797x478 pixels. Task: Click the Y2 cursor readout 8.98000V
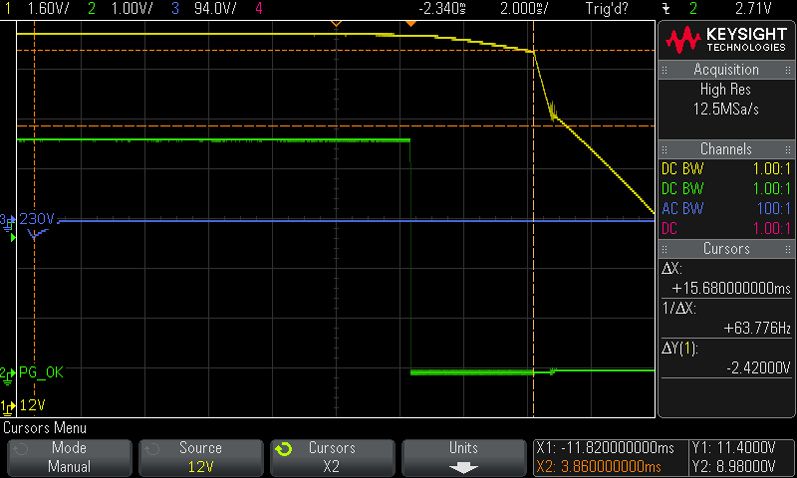[x=733, y=467]
